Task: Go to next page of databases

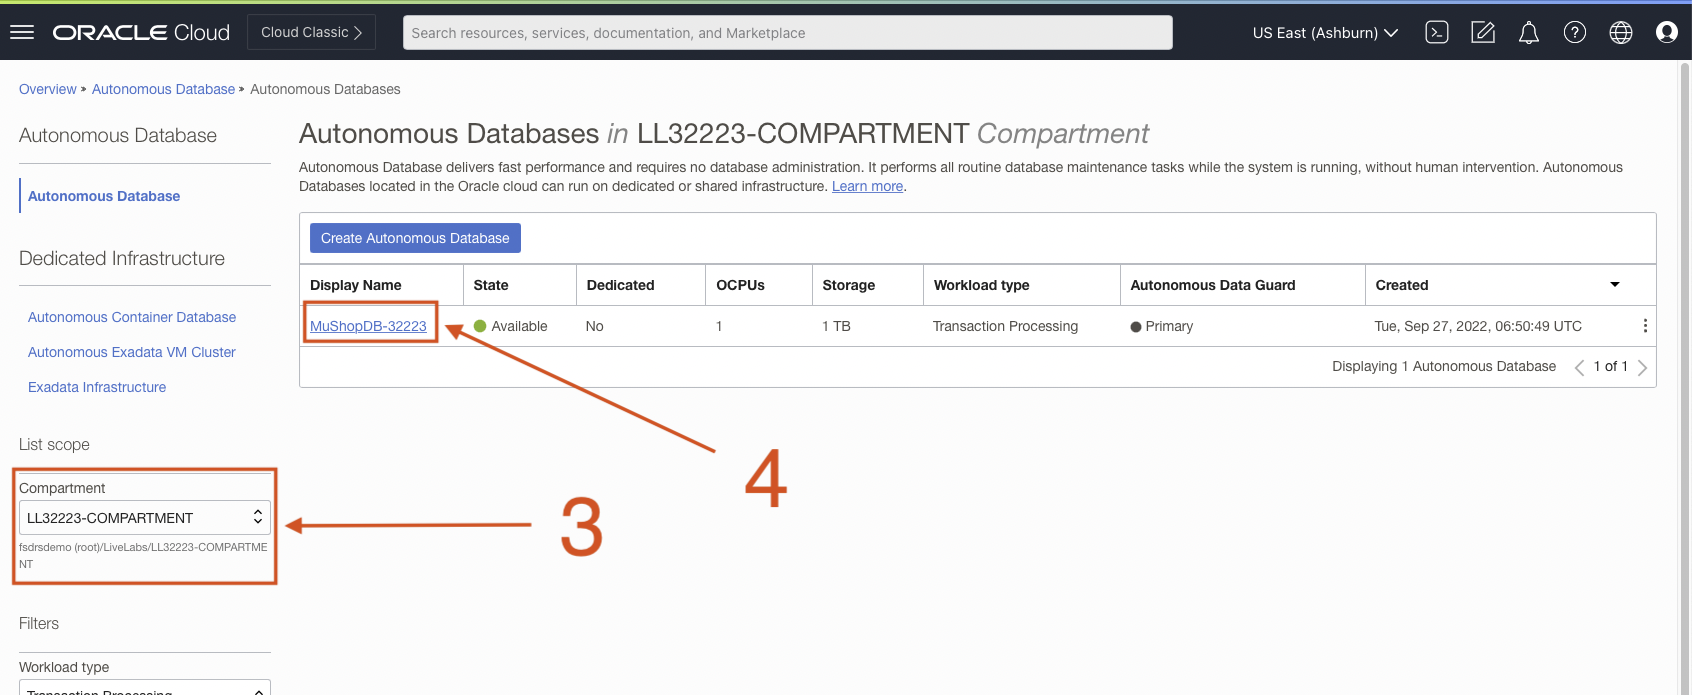Action: point(1642,367)
